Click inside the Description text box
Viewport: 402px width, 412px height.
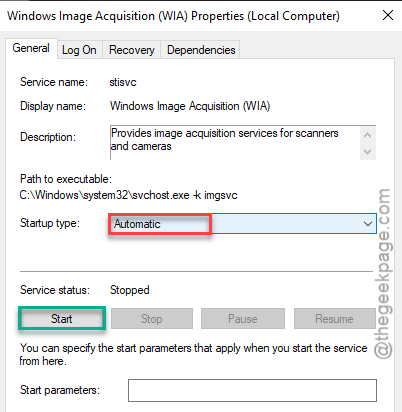click(x=235, y=143)
